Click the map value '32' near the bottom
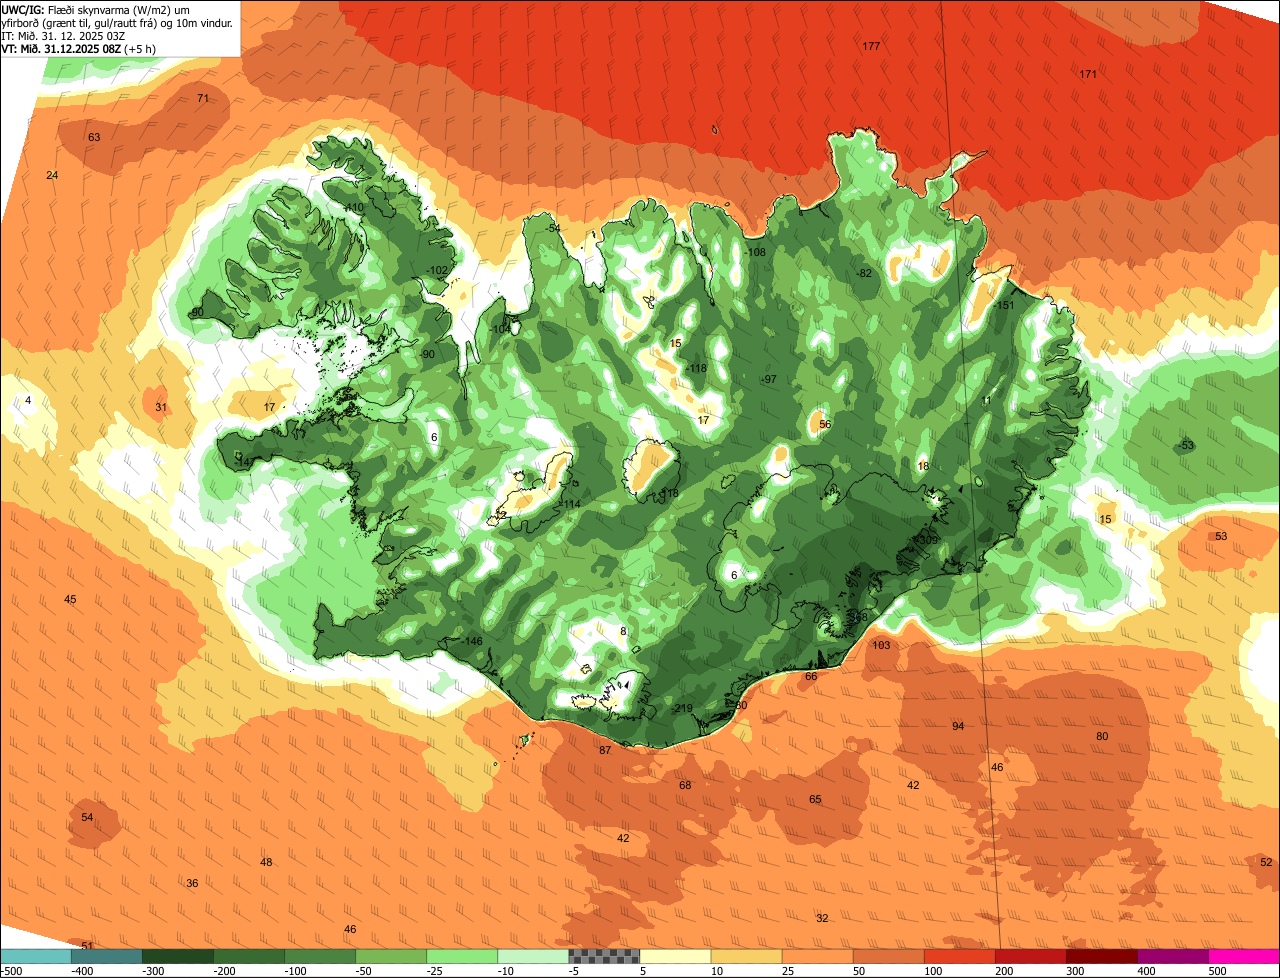This screenshot has width=1280, height=978. (x=822, y=918)
